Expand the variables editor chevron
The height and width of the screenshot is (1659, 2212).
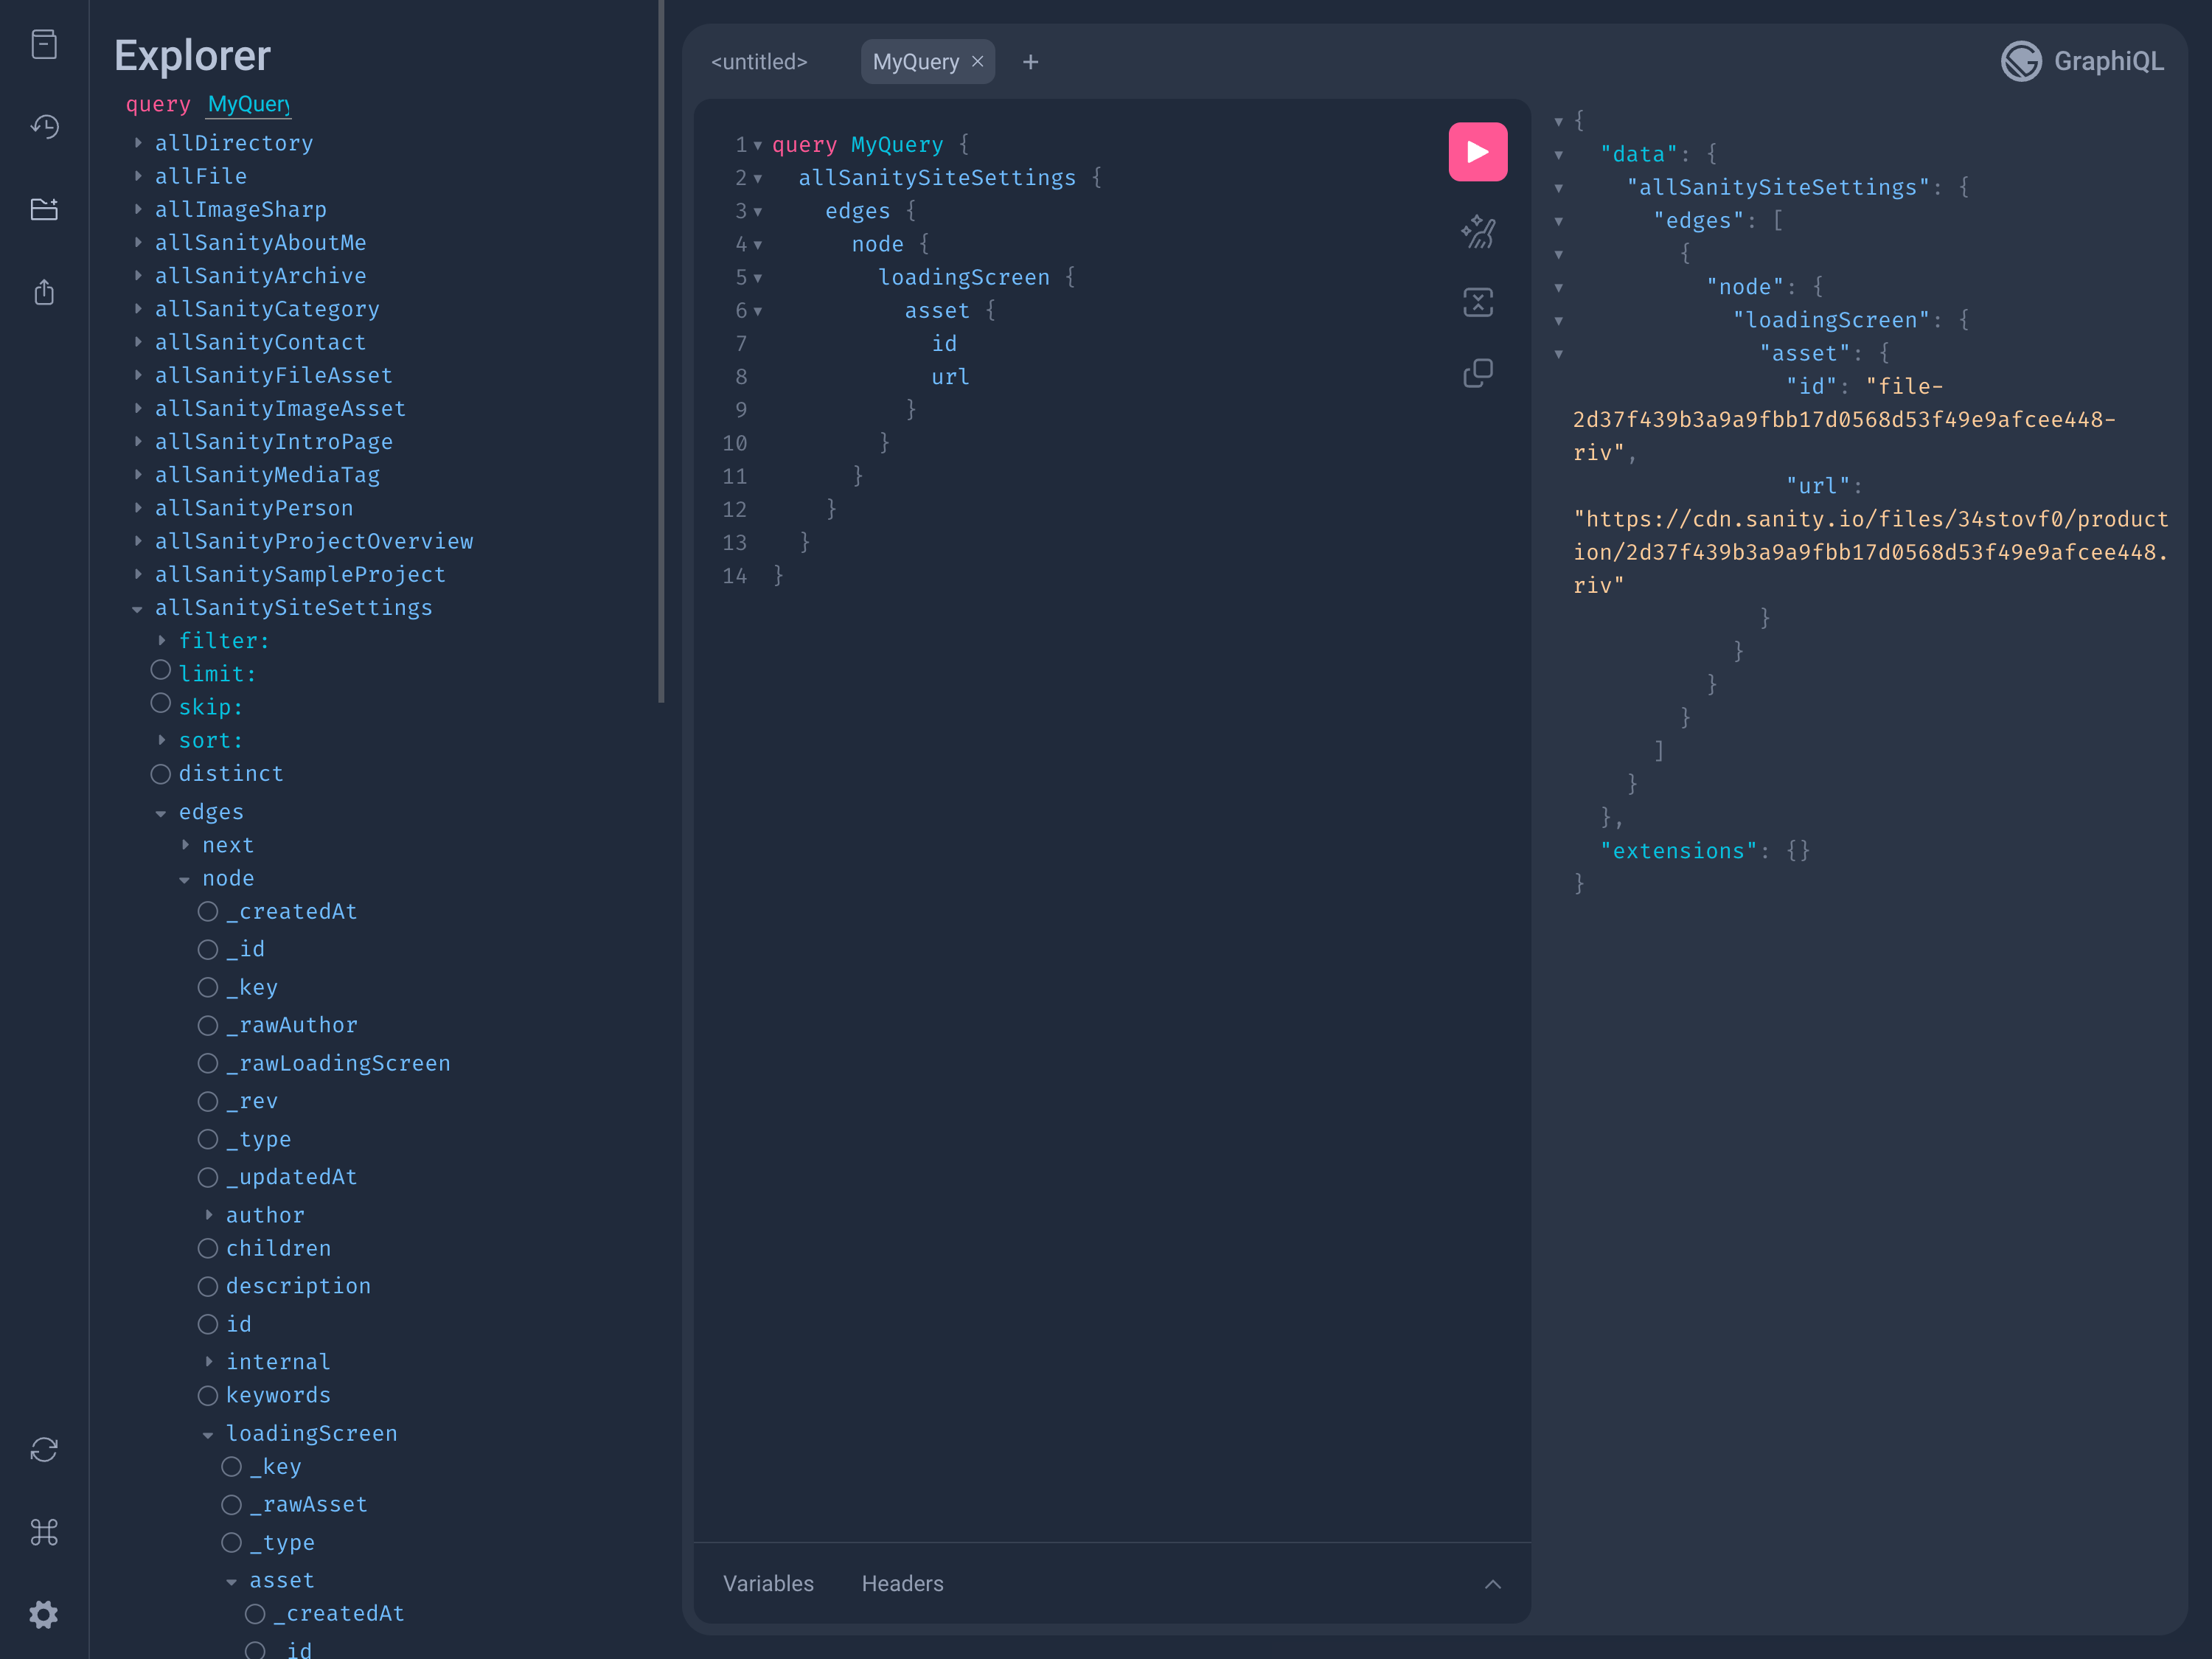[x=1492, y=1584]
